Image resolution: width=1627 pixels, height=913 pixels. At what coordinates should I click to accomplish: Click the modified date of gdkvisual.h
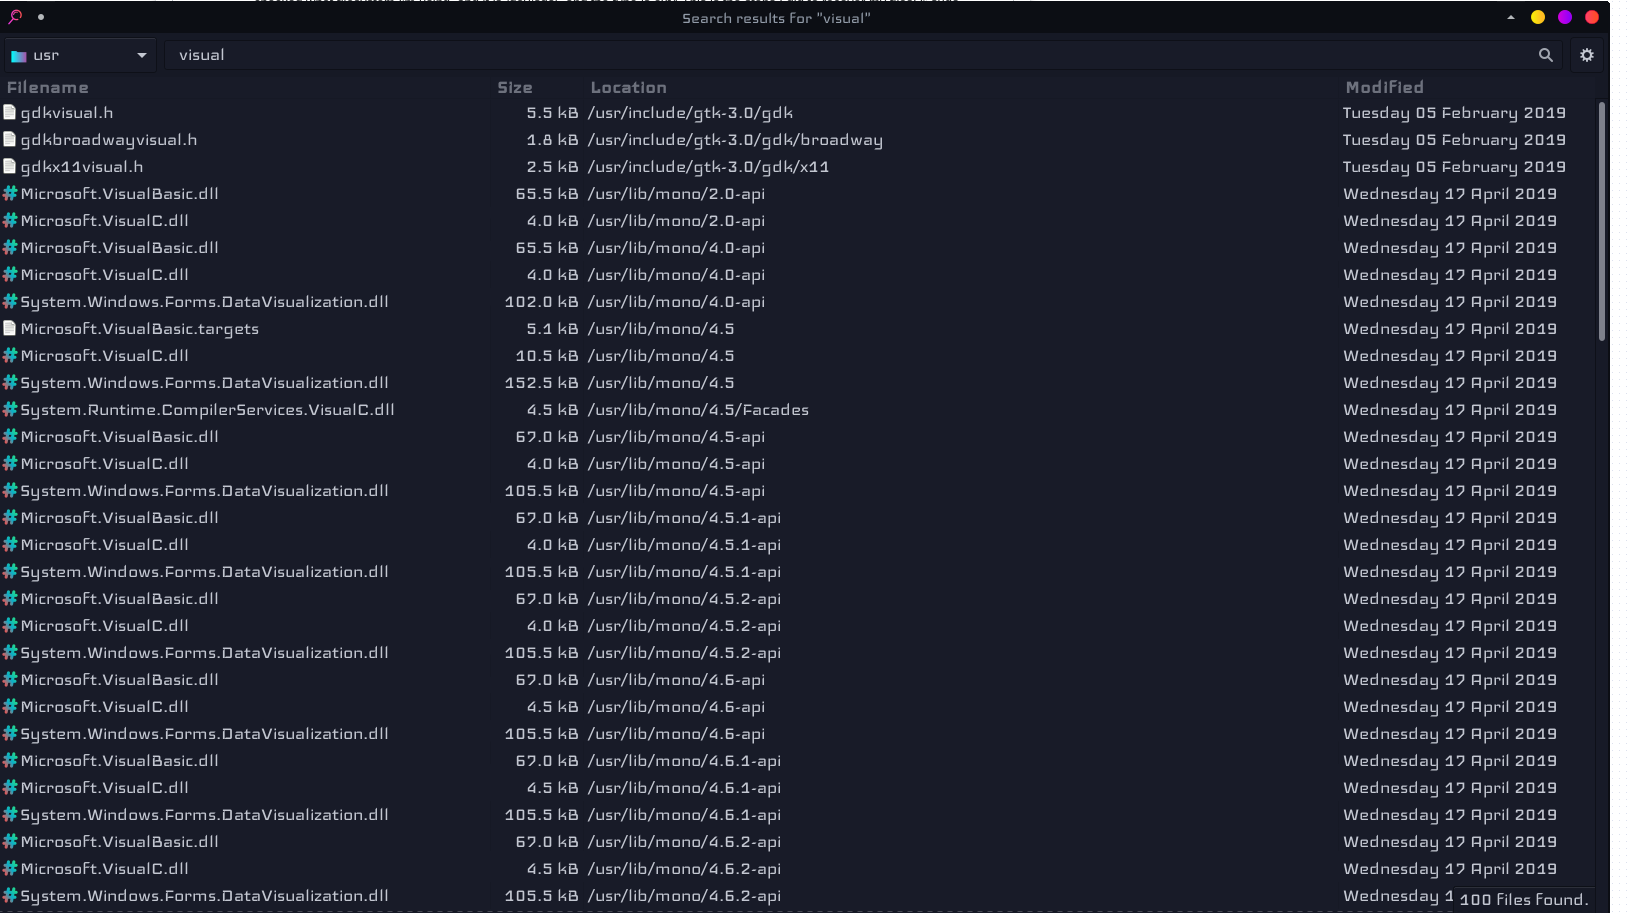point(1454,113)
